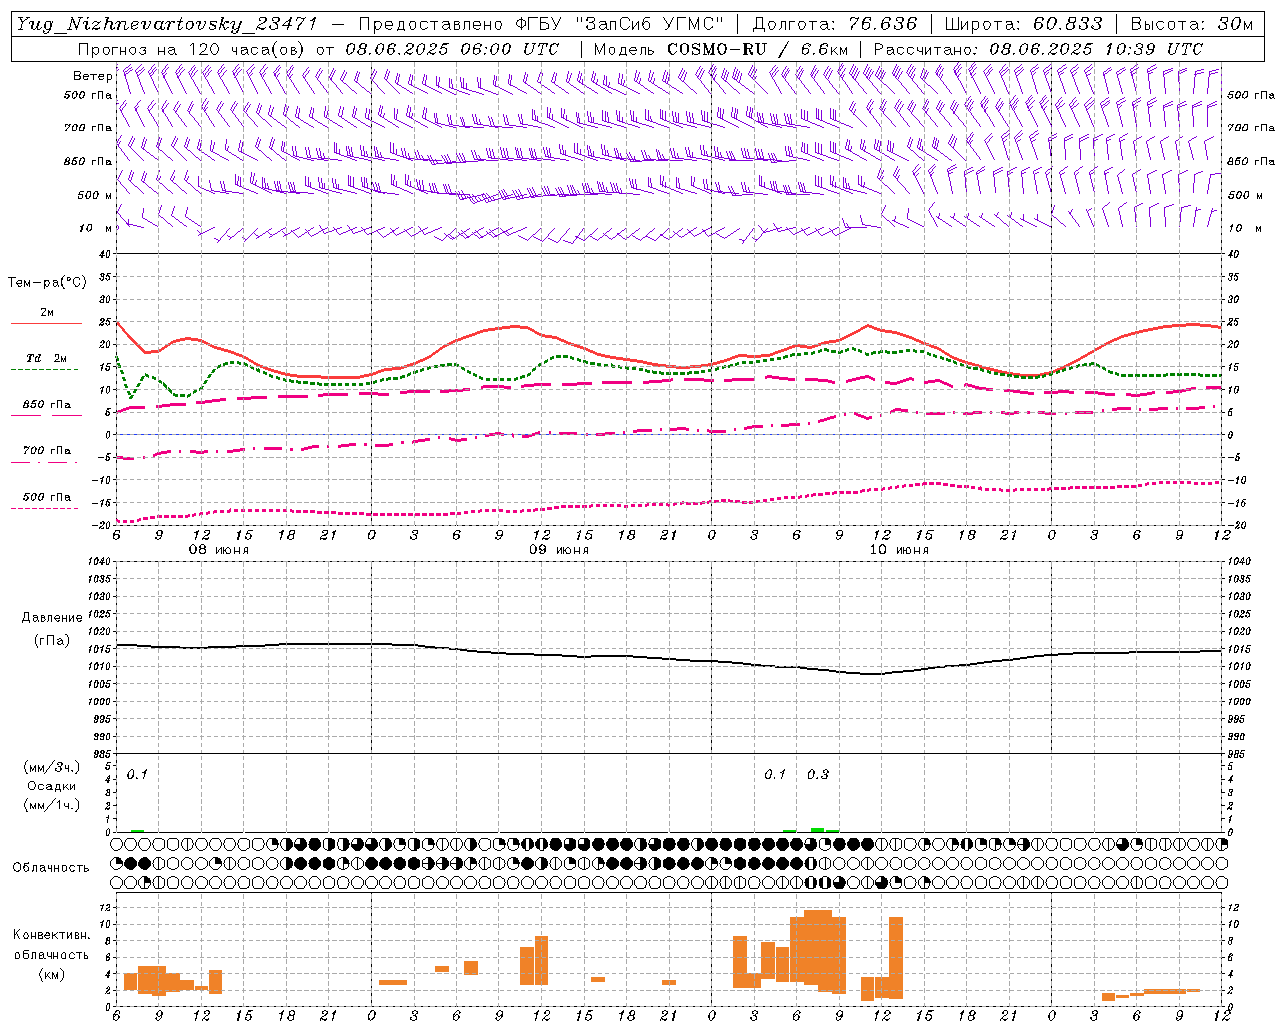Click the '0.3' precipitation amount value
Screen dimensions: 1280x1024
pyautogui.click(x=818, y=775)
